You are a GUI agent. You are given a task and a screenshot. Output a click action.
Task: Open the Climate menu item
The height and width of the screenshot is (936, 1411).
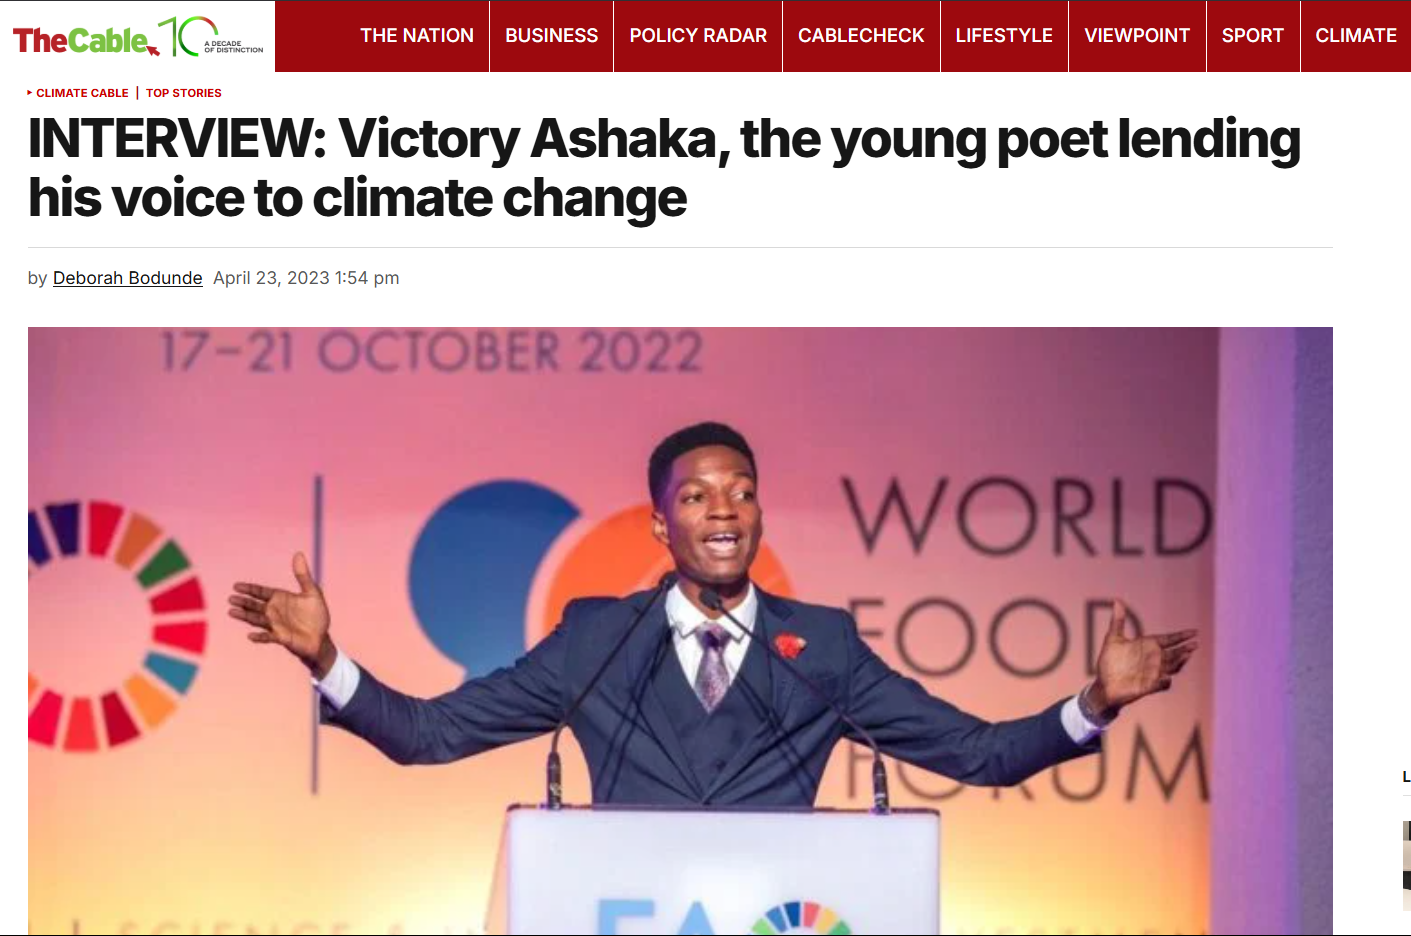(1356, 36)
